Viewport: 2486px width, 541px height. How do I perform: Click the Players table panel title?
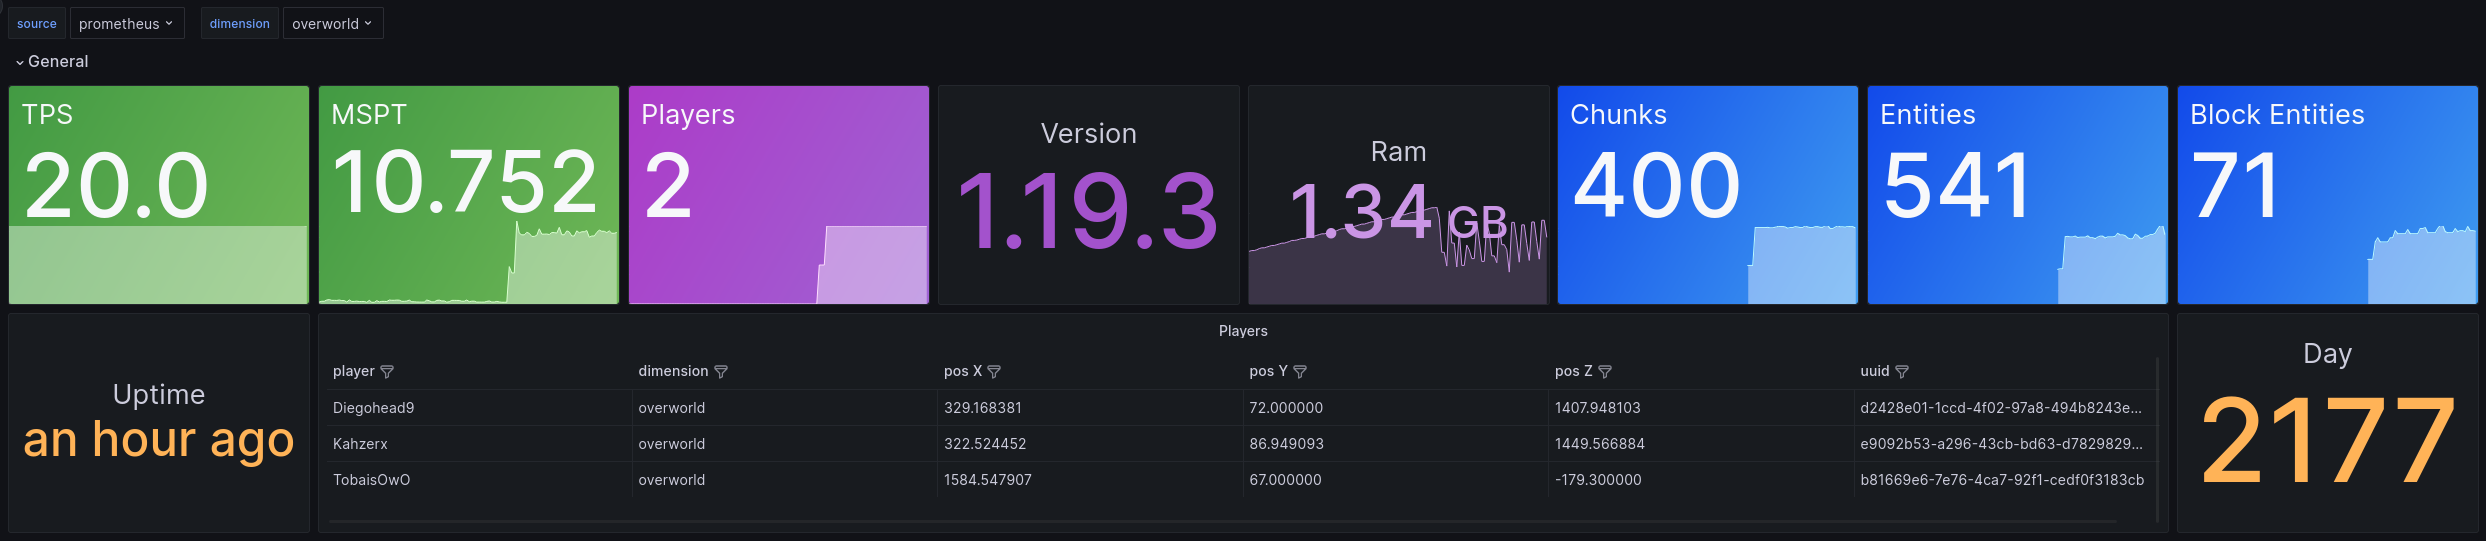tap(1243, 331)
